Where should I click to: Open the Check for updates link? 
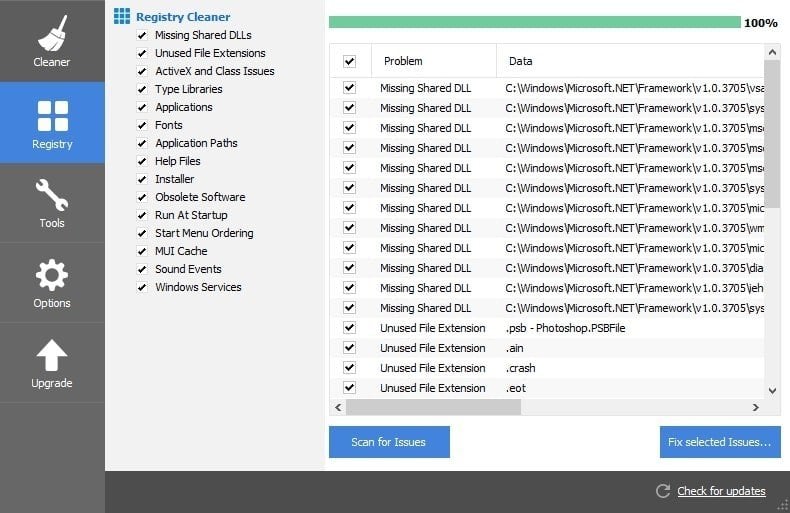[721, 491]
